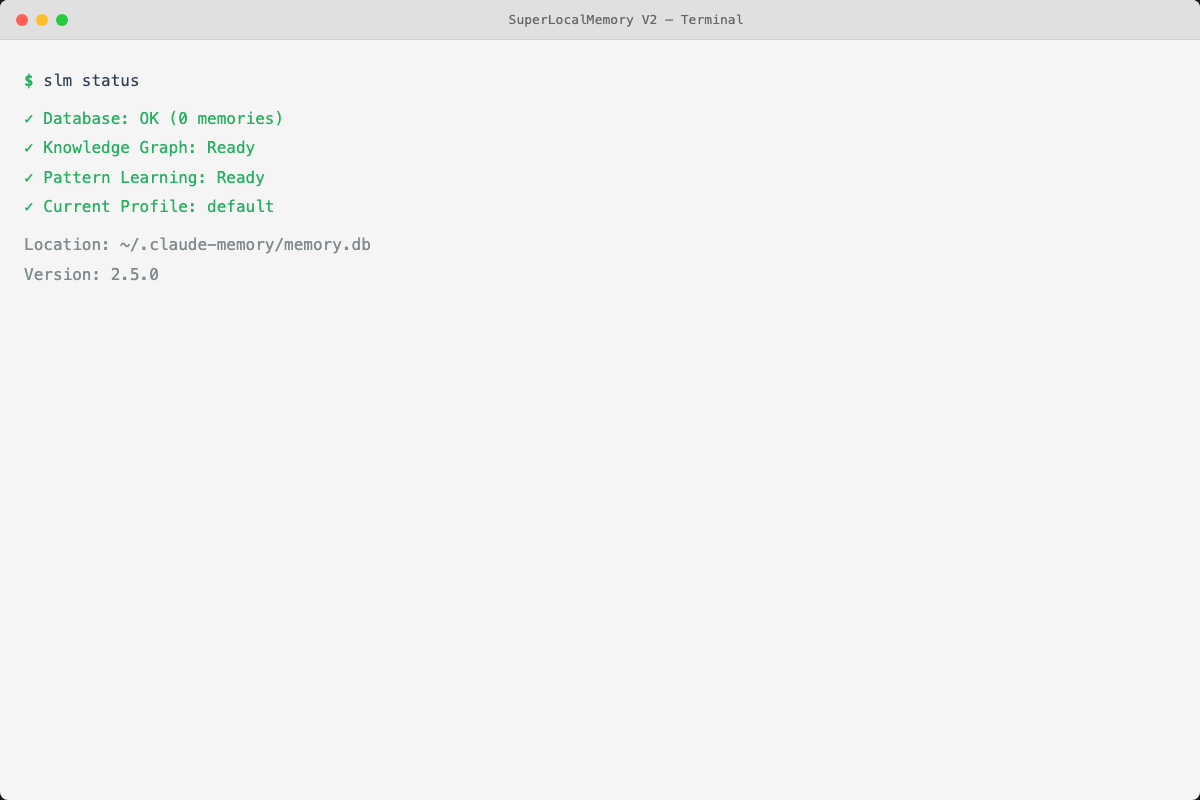Click the checkmark beside Knowledge Graph

(27, 147)
